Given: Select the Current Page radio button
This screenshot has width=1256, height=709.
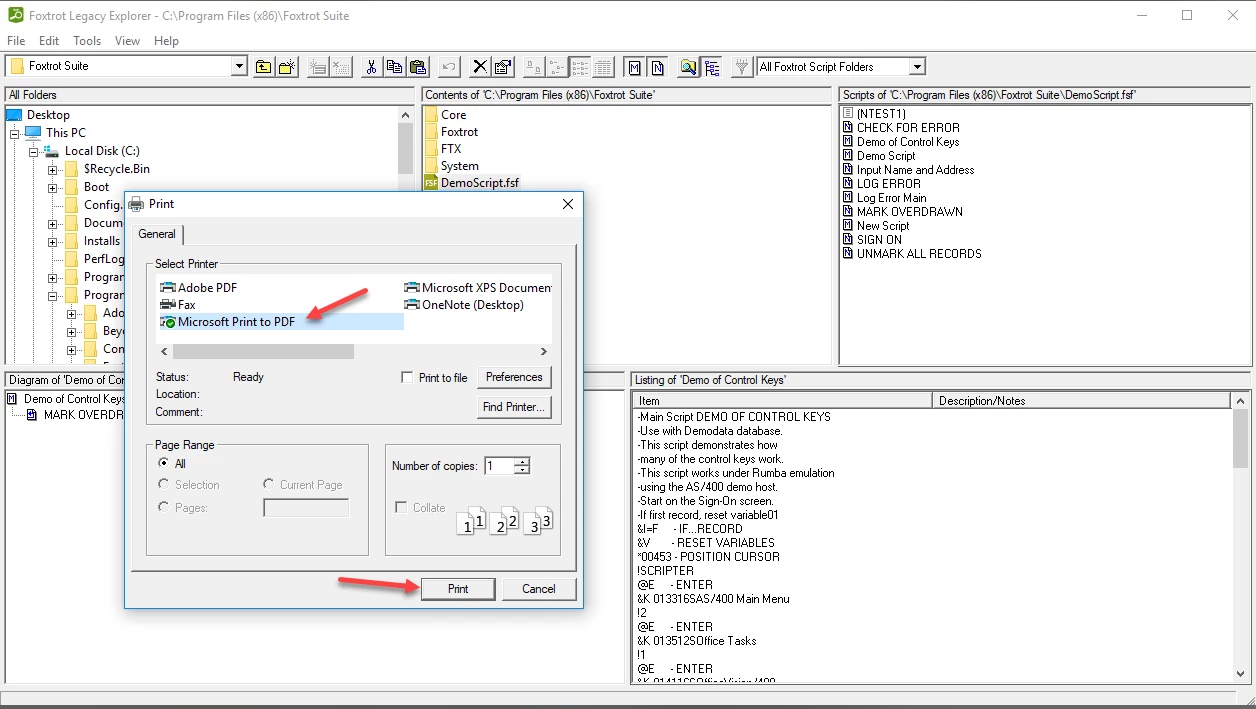Looking at the screenshot, I should pyautogui.click(x=269, y=485).
